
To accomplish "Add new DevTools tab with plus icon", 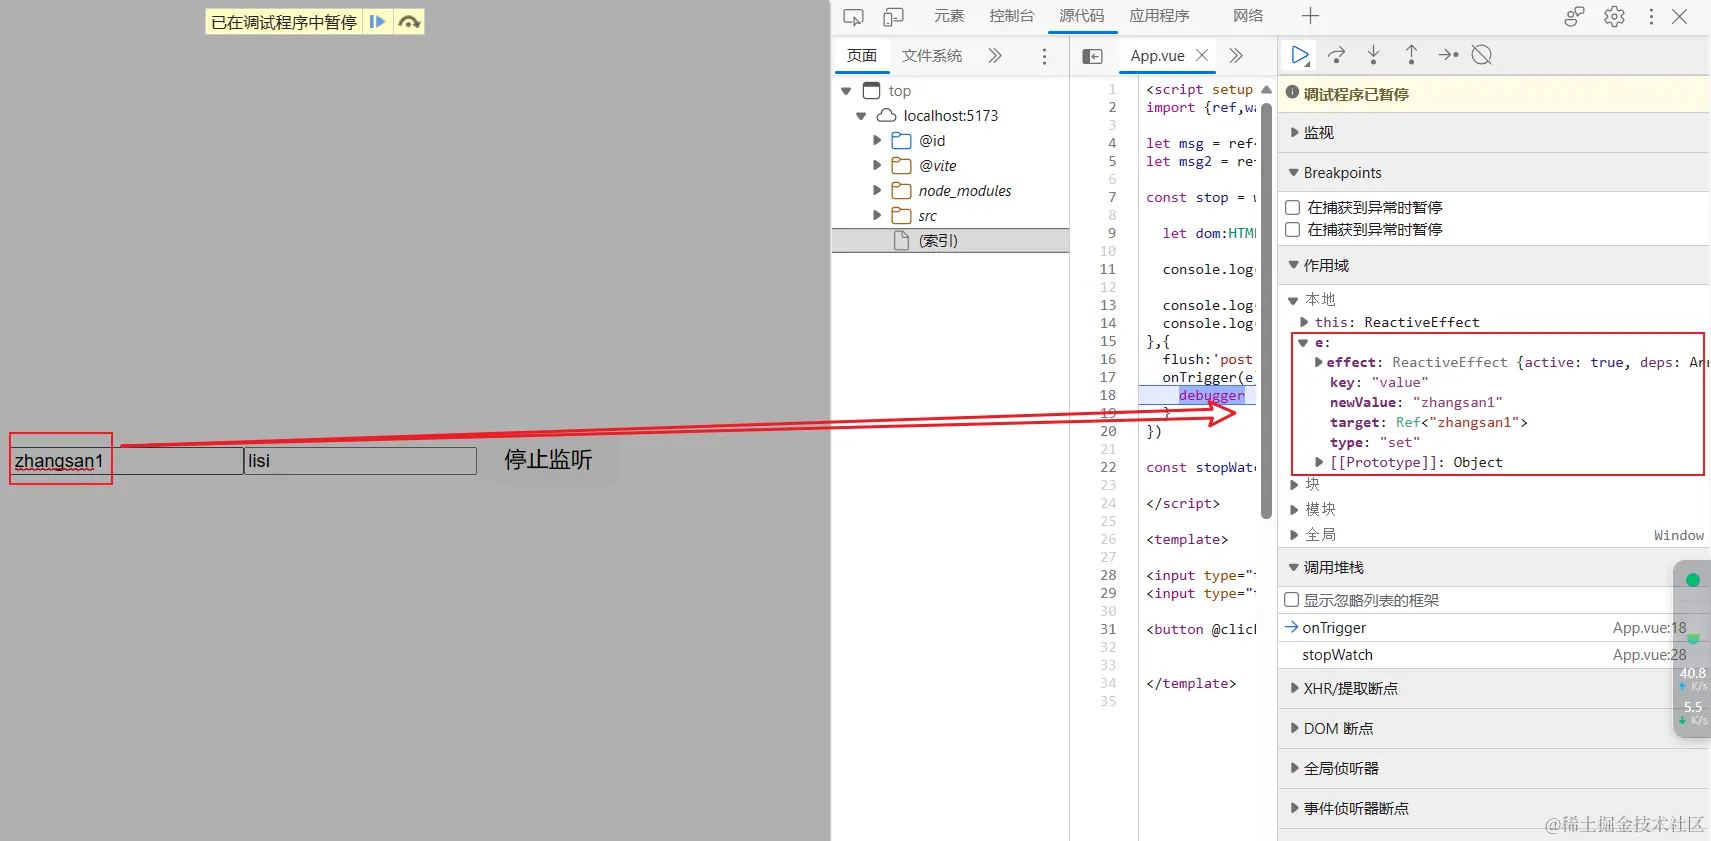I will pyautogui.click(x=1310, y=16).
